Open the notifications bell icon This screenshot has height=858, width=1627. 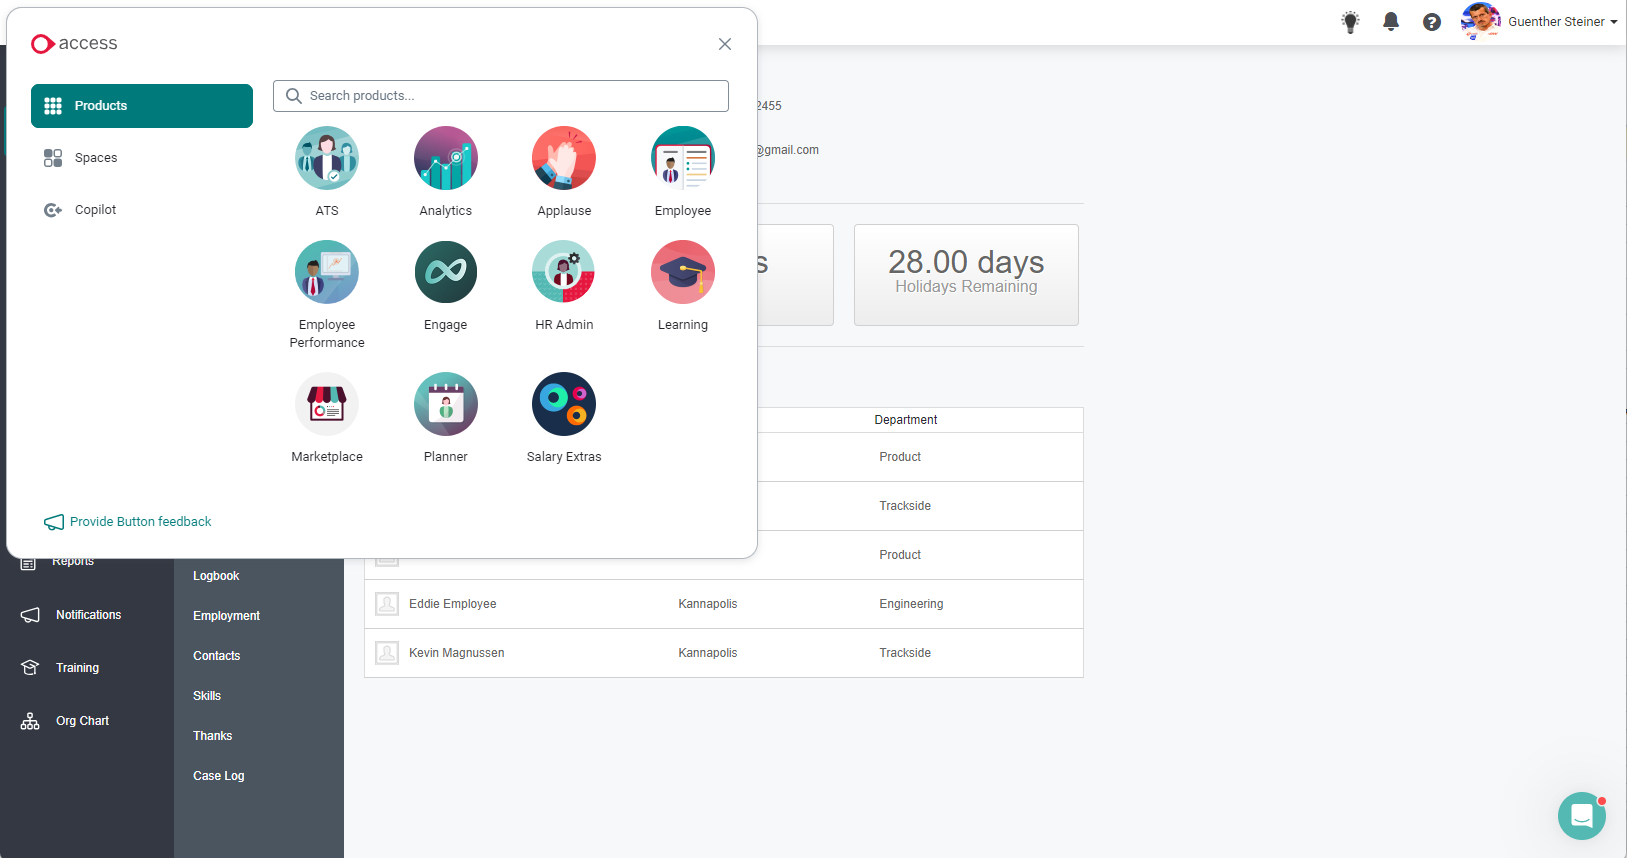pos(1391,22)
